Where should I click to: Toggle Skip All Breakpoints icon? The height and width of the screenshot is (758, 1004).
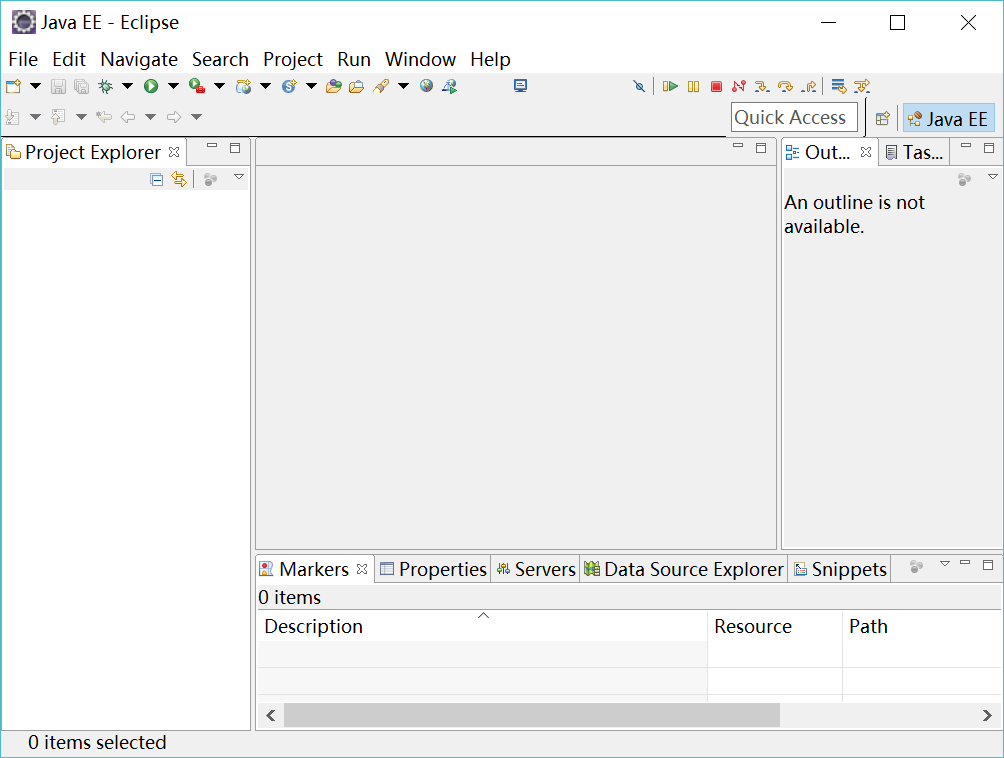[x=639, y=86]
